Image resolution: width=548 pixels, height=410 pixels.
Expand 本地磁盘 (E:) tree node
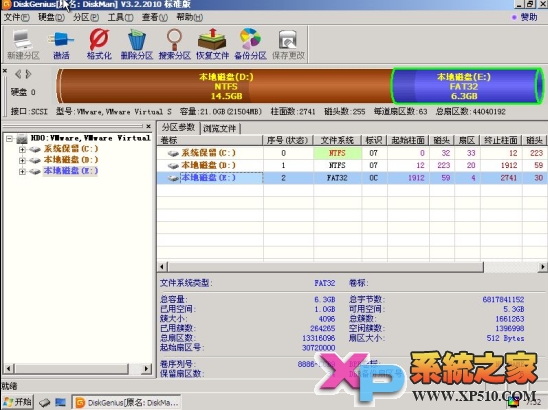click(x=22, y=172)
